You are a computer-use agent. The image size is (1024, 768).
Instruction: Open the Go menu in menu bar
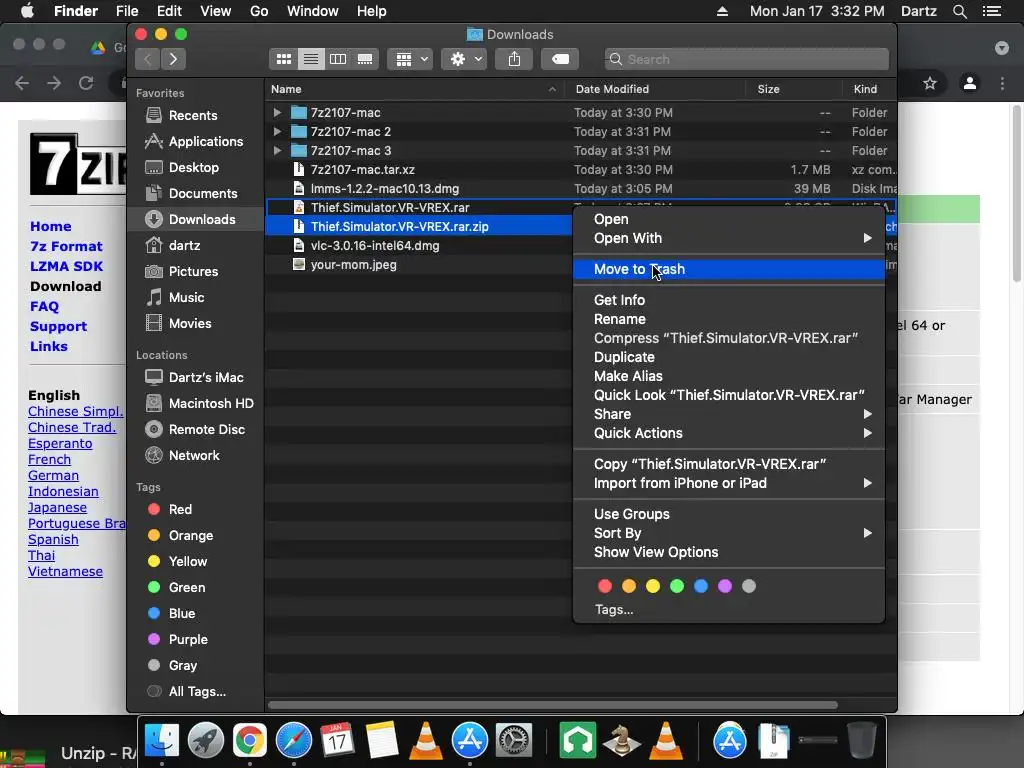[x=259, y=11]
